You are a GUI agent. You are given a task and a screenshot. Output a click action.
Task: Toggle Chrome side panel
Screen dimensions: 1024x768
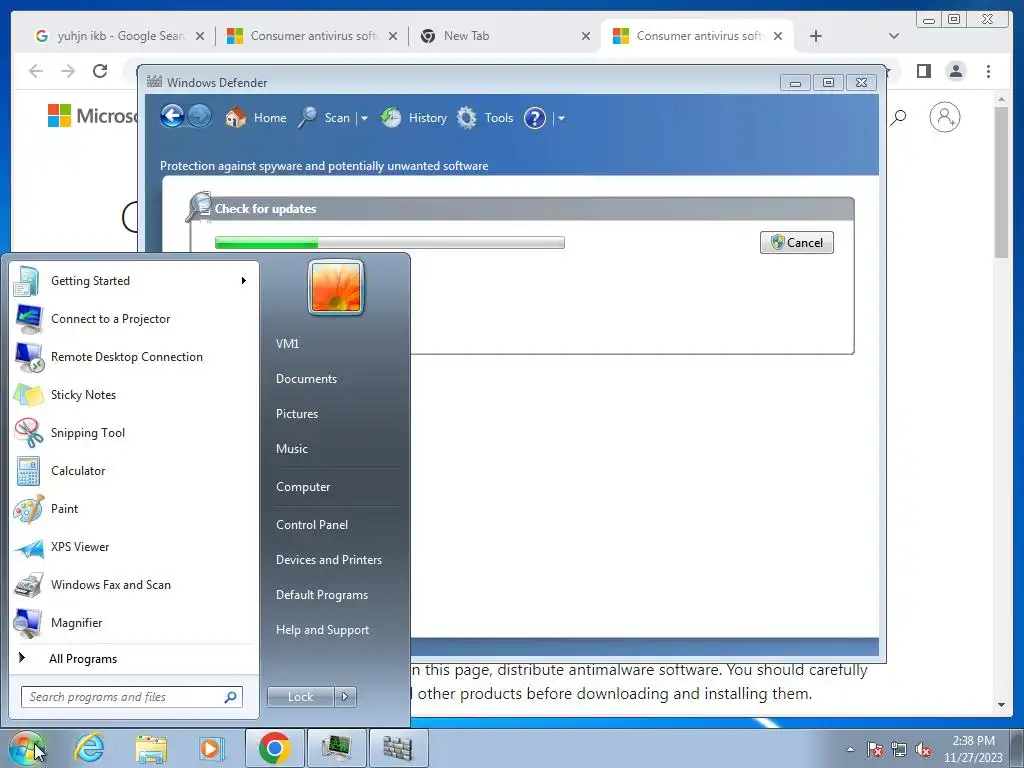[x=923, y=71]
